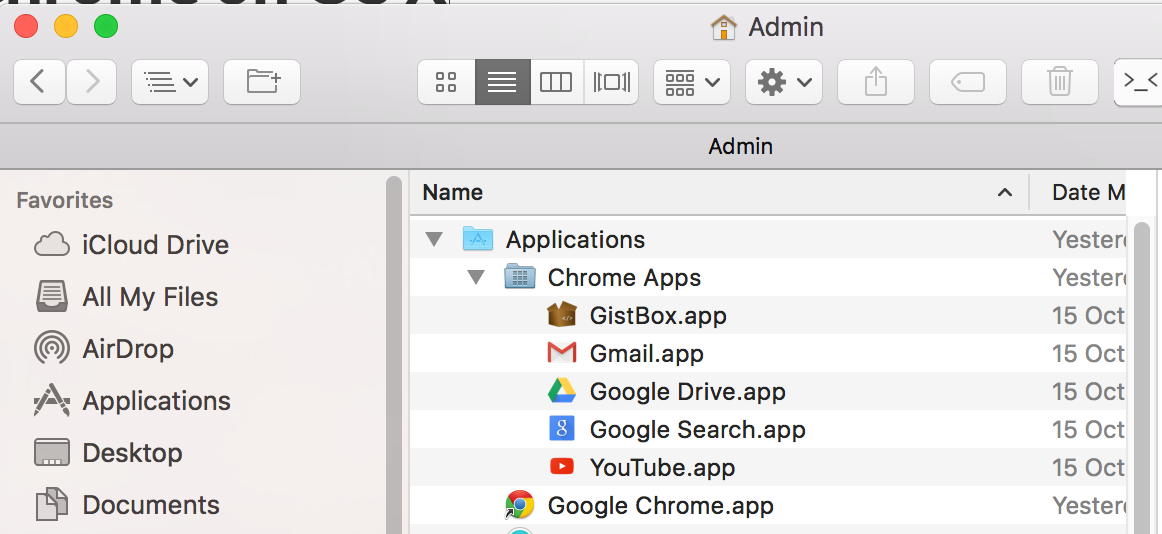Open the arrange items dropdown
Image resolution: width=1162 pixels, height=534 pixels.
[691, 81]
